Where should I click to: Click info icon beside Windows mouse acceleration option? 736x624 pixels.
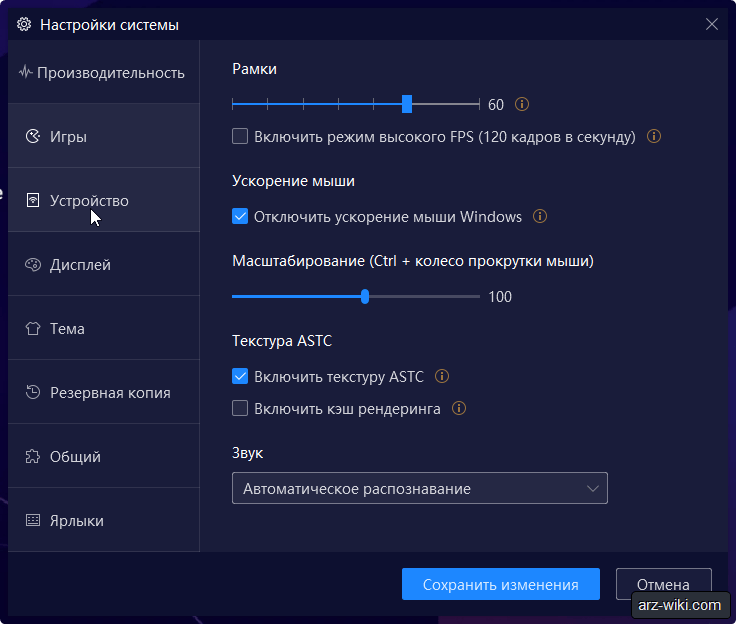(x=540, y=216)
